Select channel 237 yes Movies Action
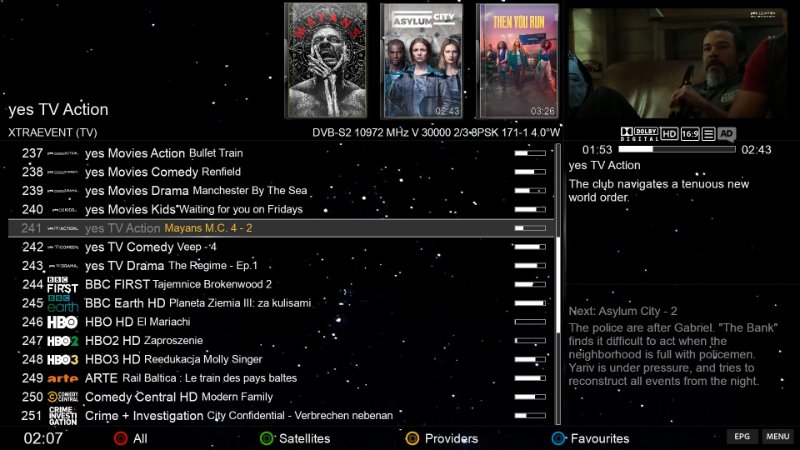 (281, 153)
